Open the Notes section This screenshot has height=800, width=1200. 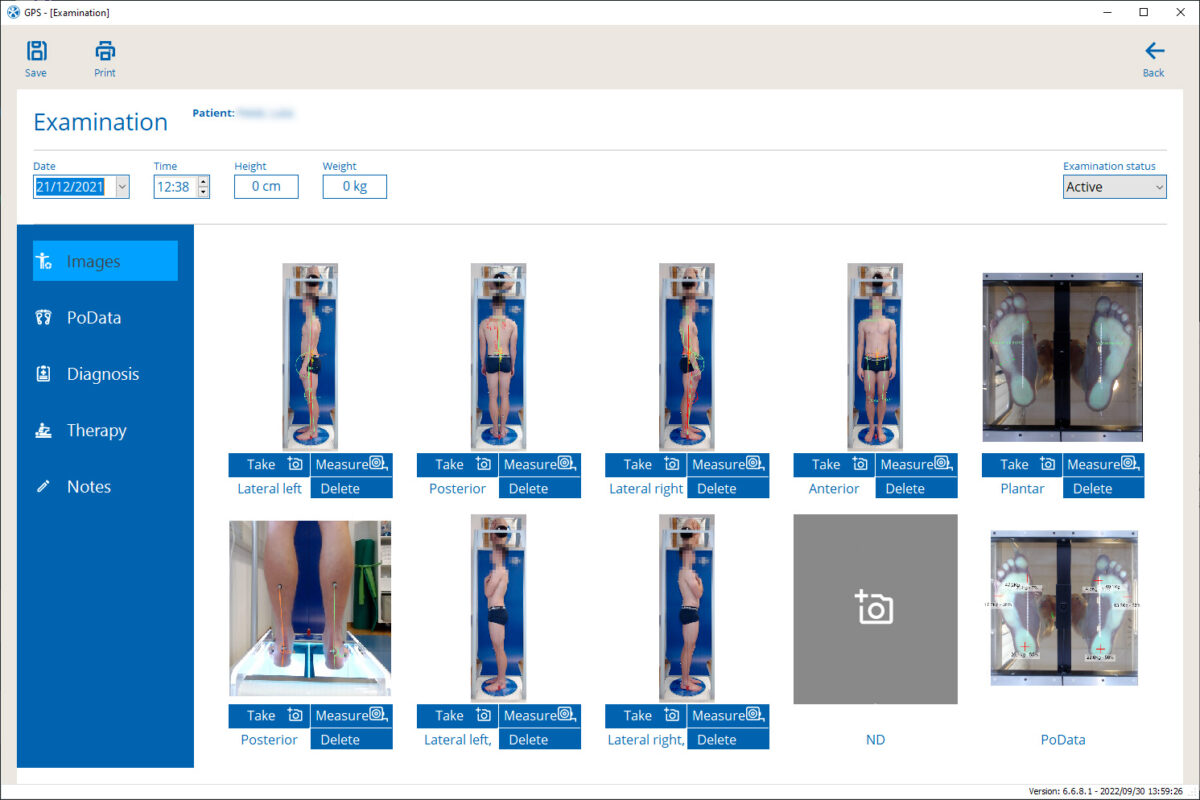88,487
